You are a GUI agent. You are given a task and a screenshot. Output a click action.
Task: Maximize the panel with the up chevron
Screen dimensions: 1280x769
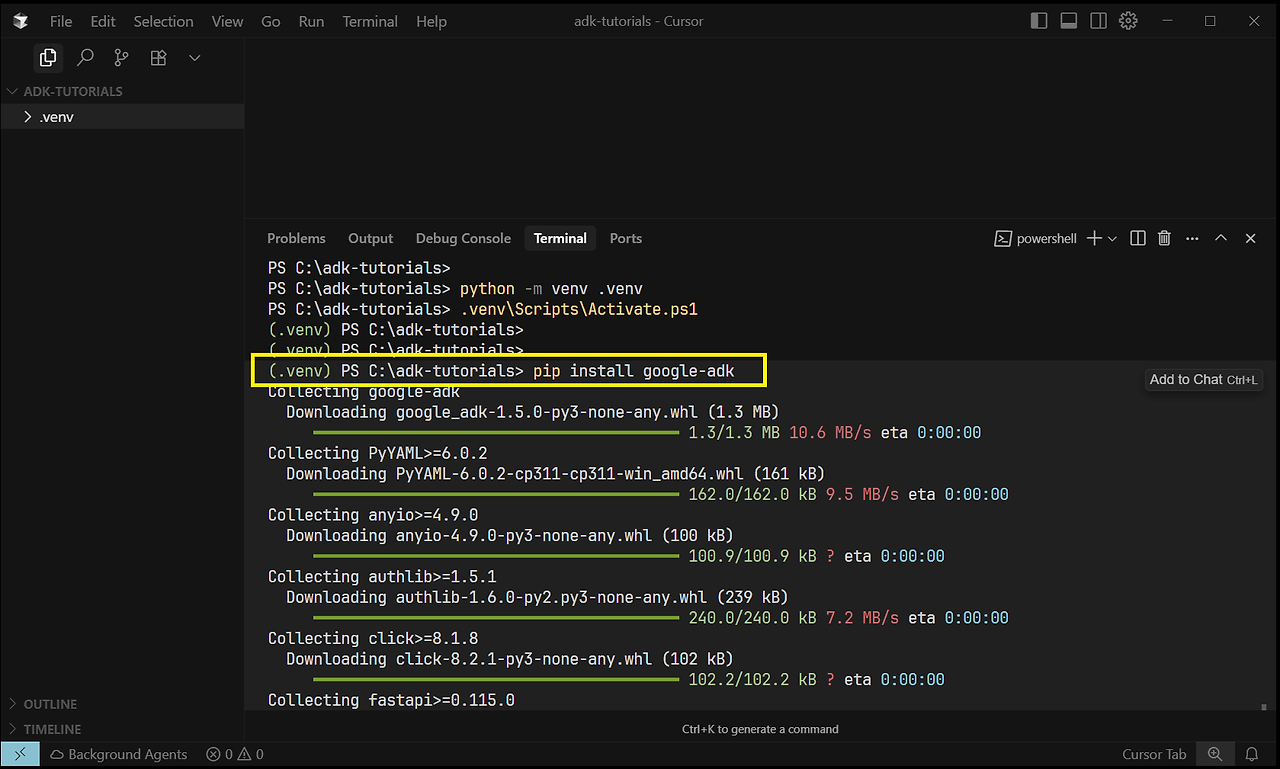pos(1221,238)
